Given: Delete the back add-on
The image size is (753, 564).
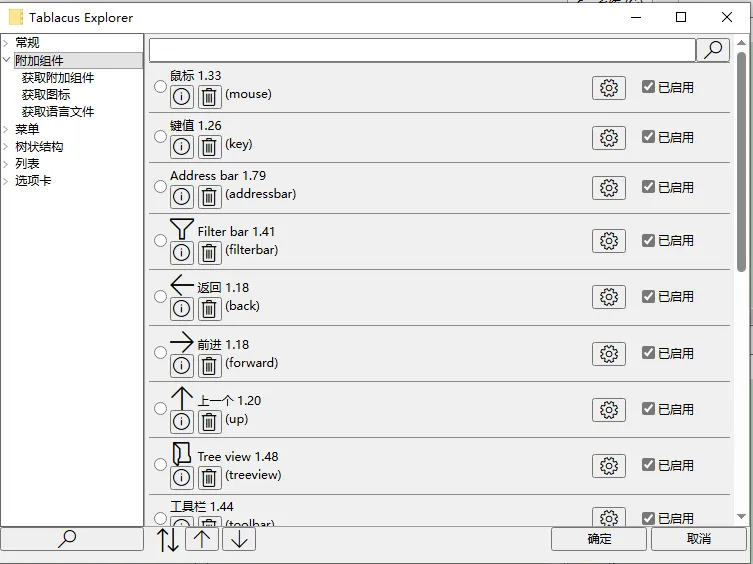Looking at the screenshot, I should (x=209, y=308).
